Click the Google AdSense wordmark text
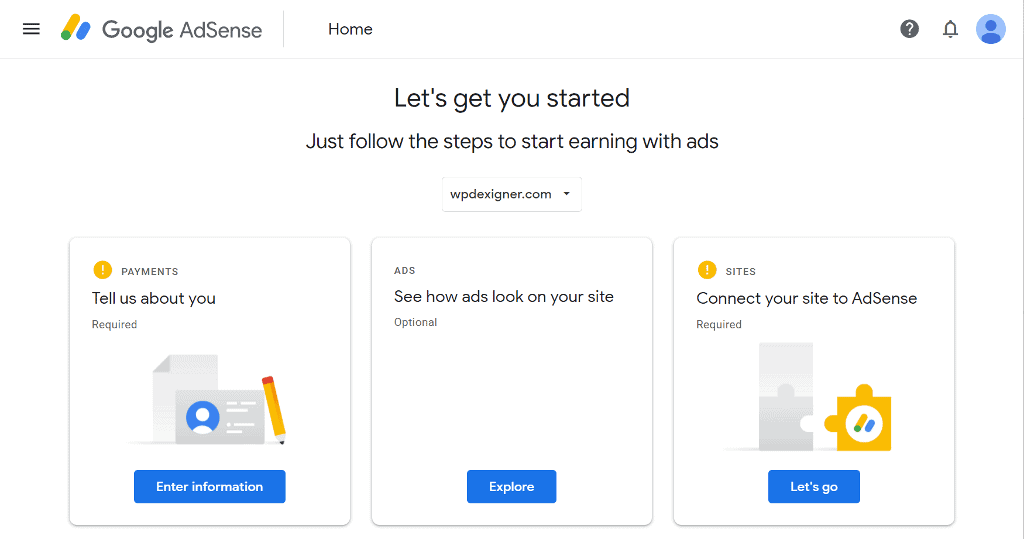 tap(182, 30)
